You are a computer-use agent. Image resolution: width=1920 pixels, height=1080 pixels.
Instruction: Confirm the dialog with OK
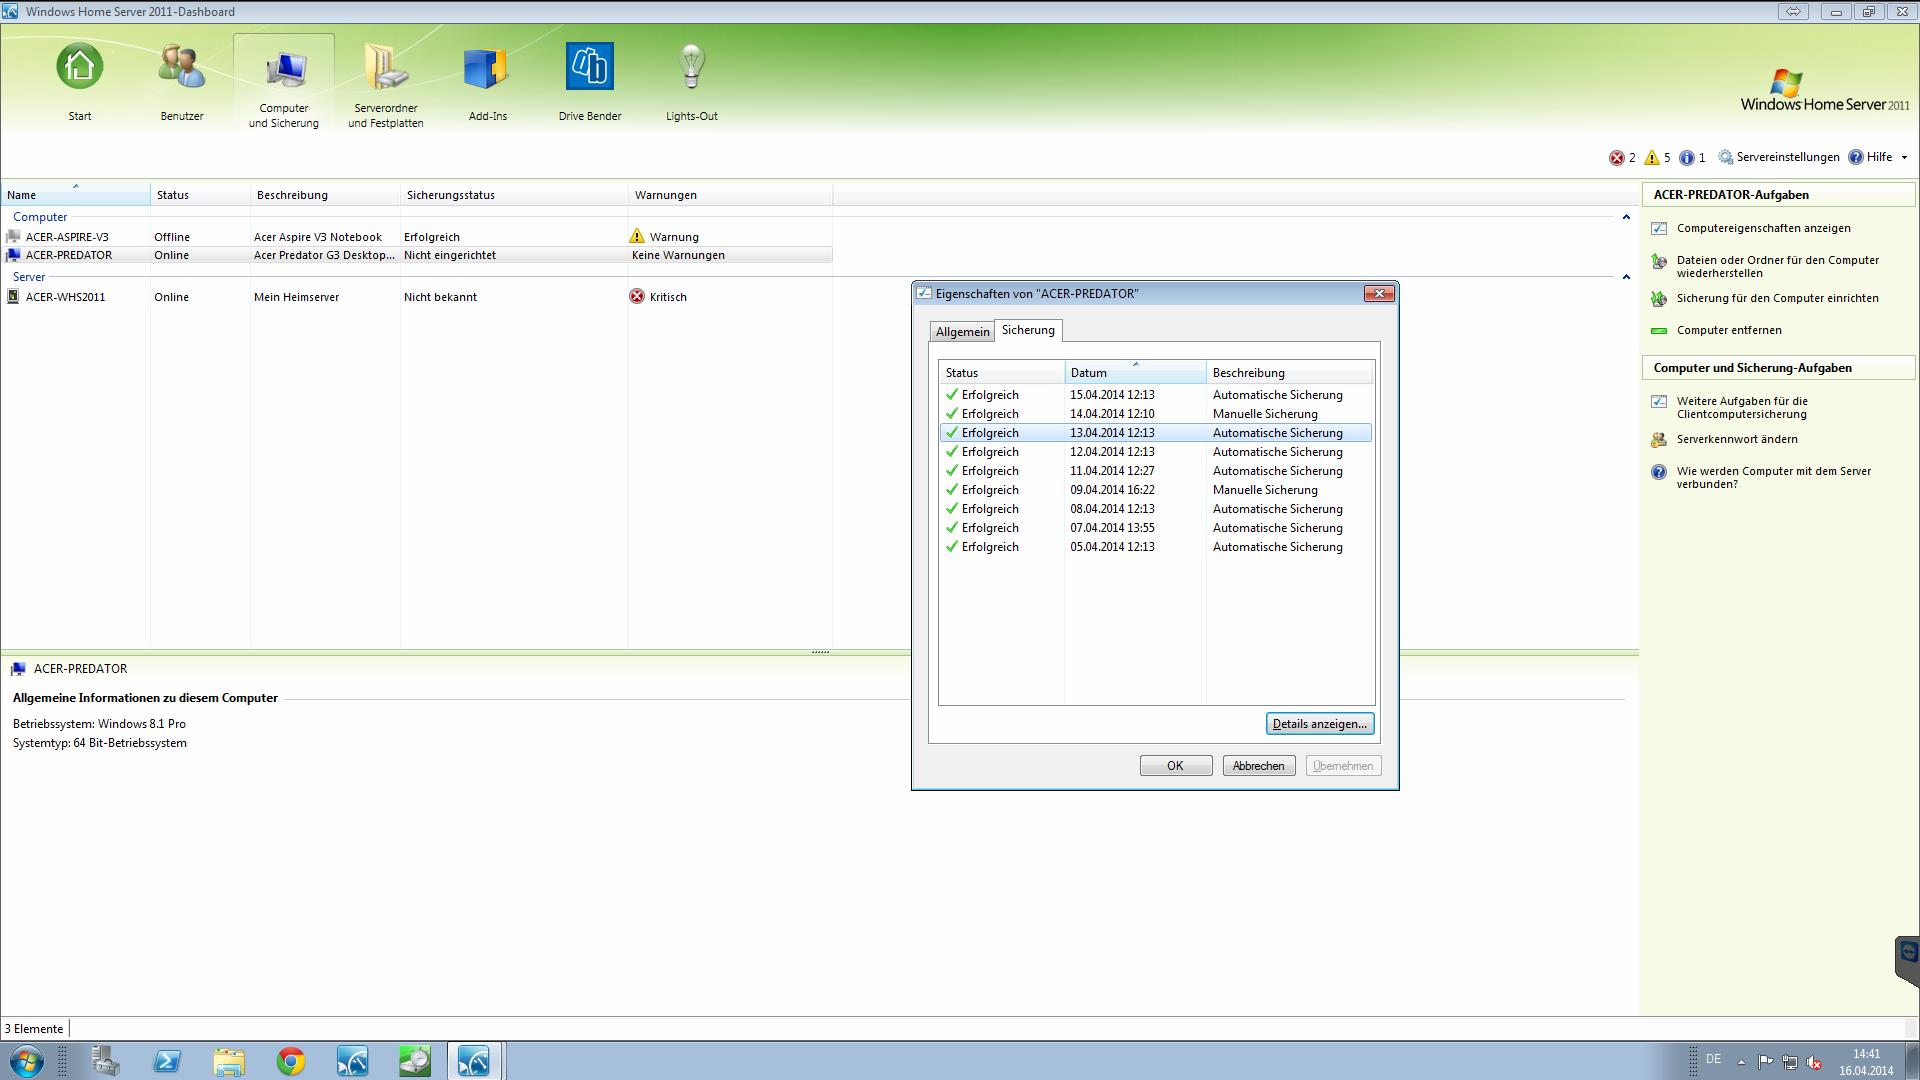pos(1176,766)
